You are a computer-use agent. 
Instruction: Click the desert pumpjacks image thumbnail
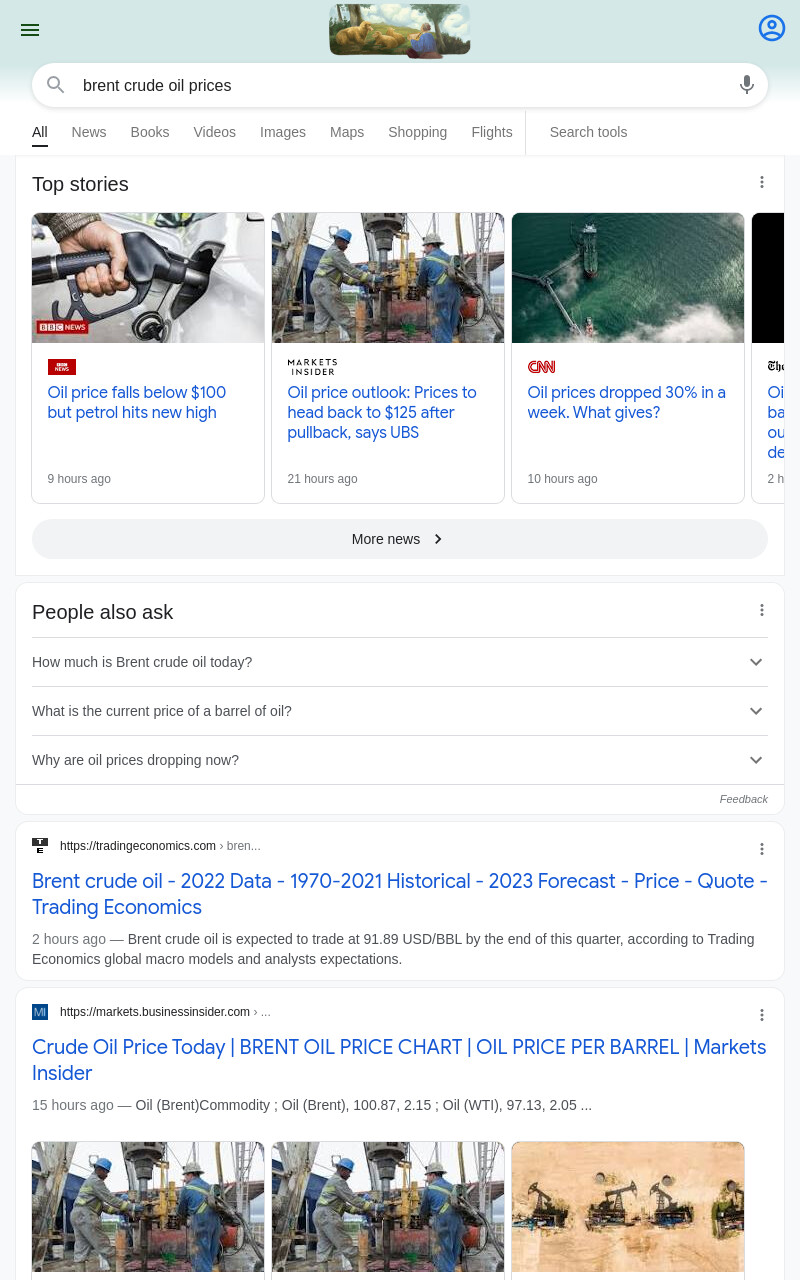(x=628, y=1207)
